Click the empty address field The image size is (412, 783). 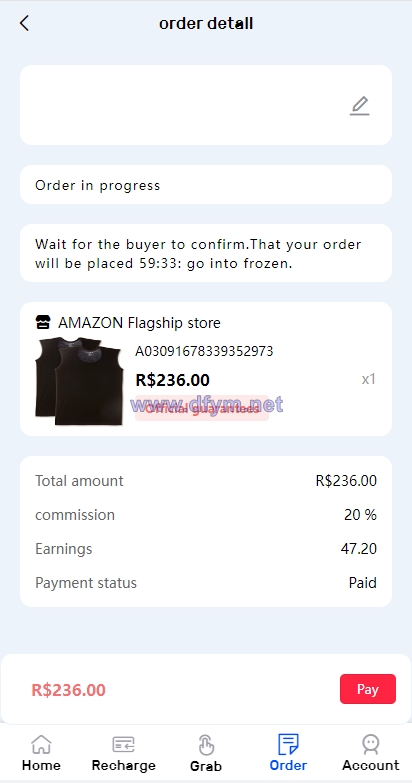tap(206, 105)
